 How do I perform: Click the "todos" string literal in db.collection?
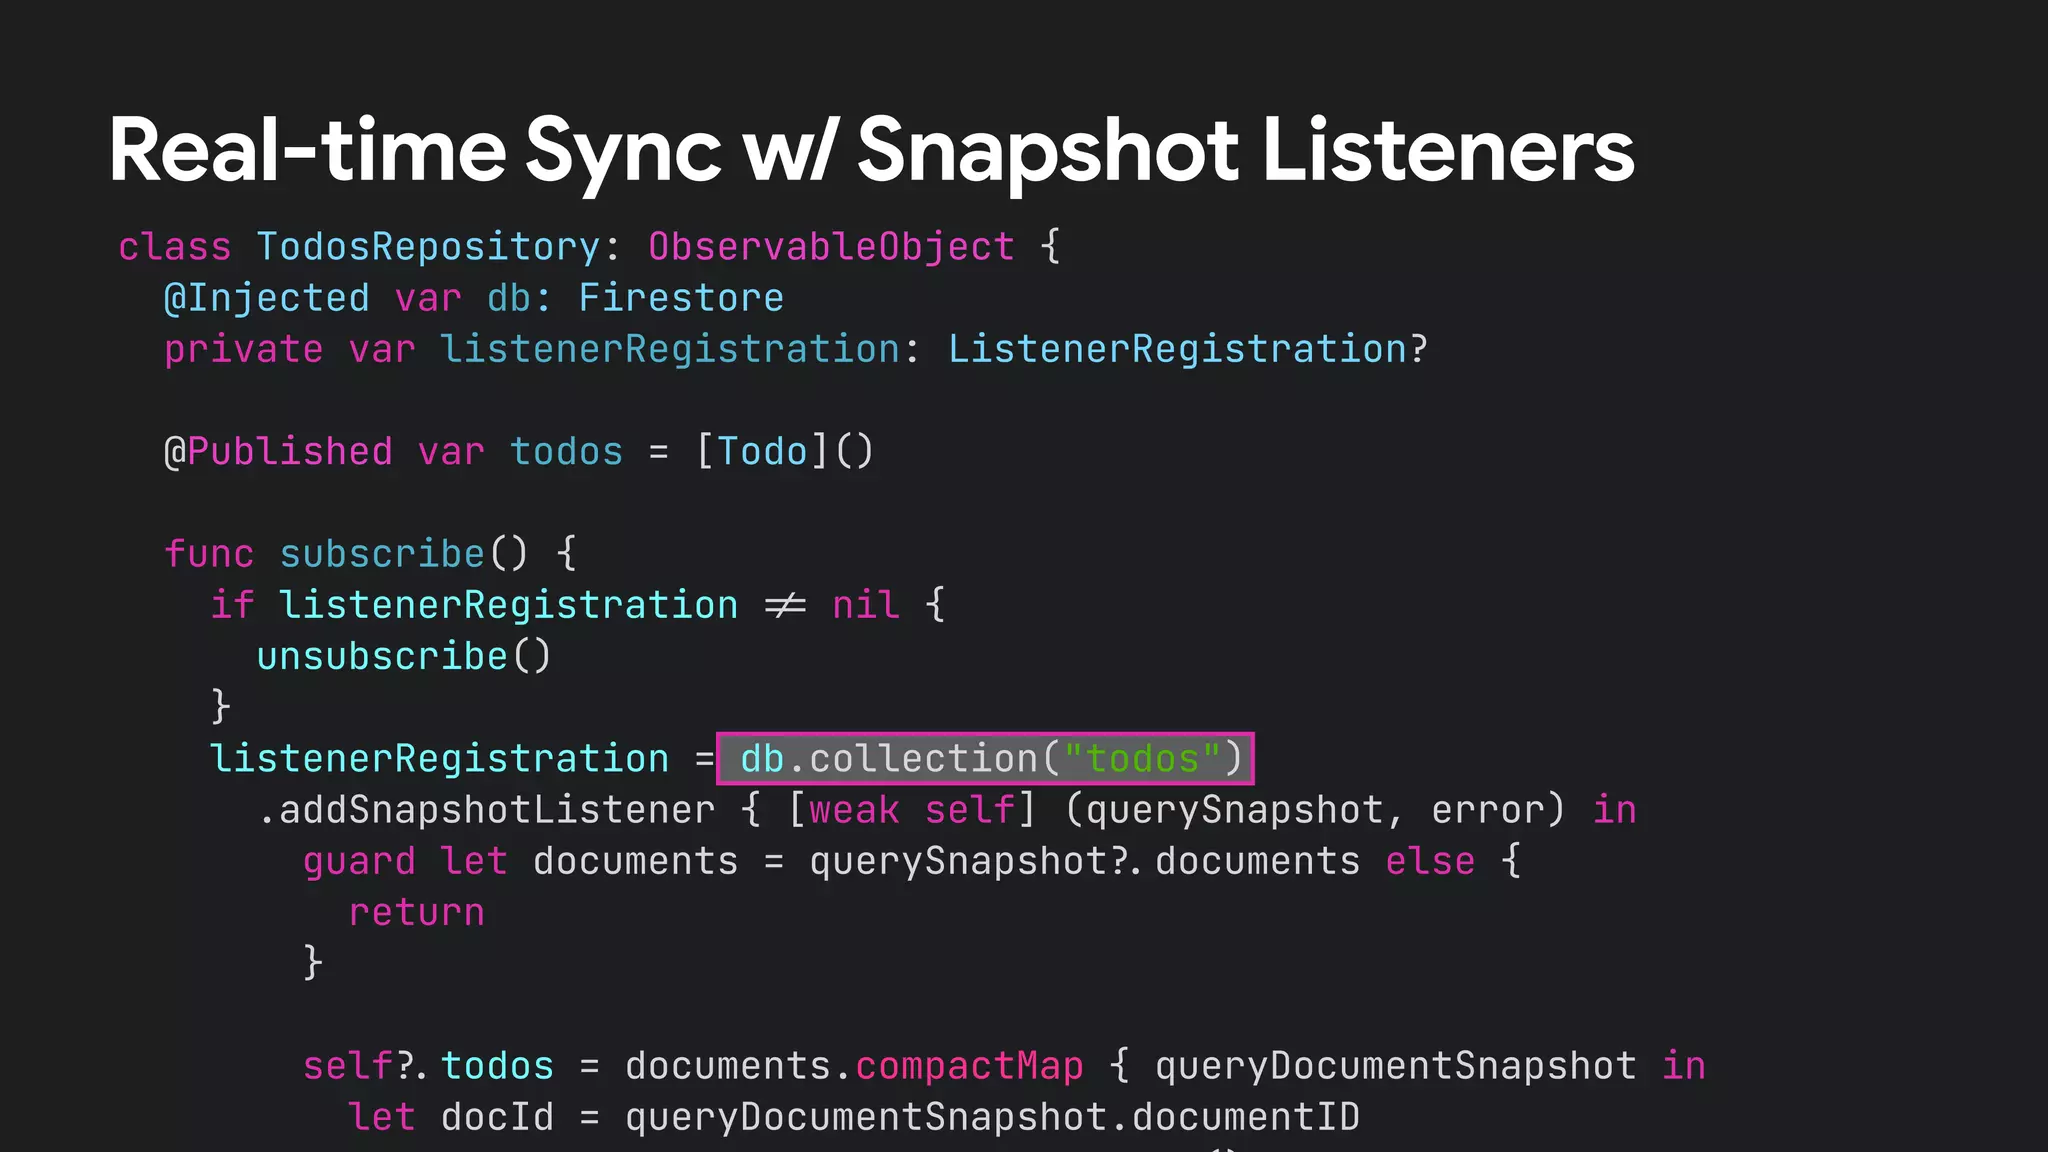coord(1142,758)
